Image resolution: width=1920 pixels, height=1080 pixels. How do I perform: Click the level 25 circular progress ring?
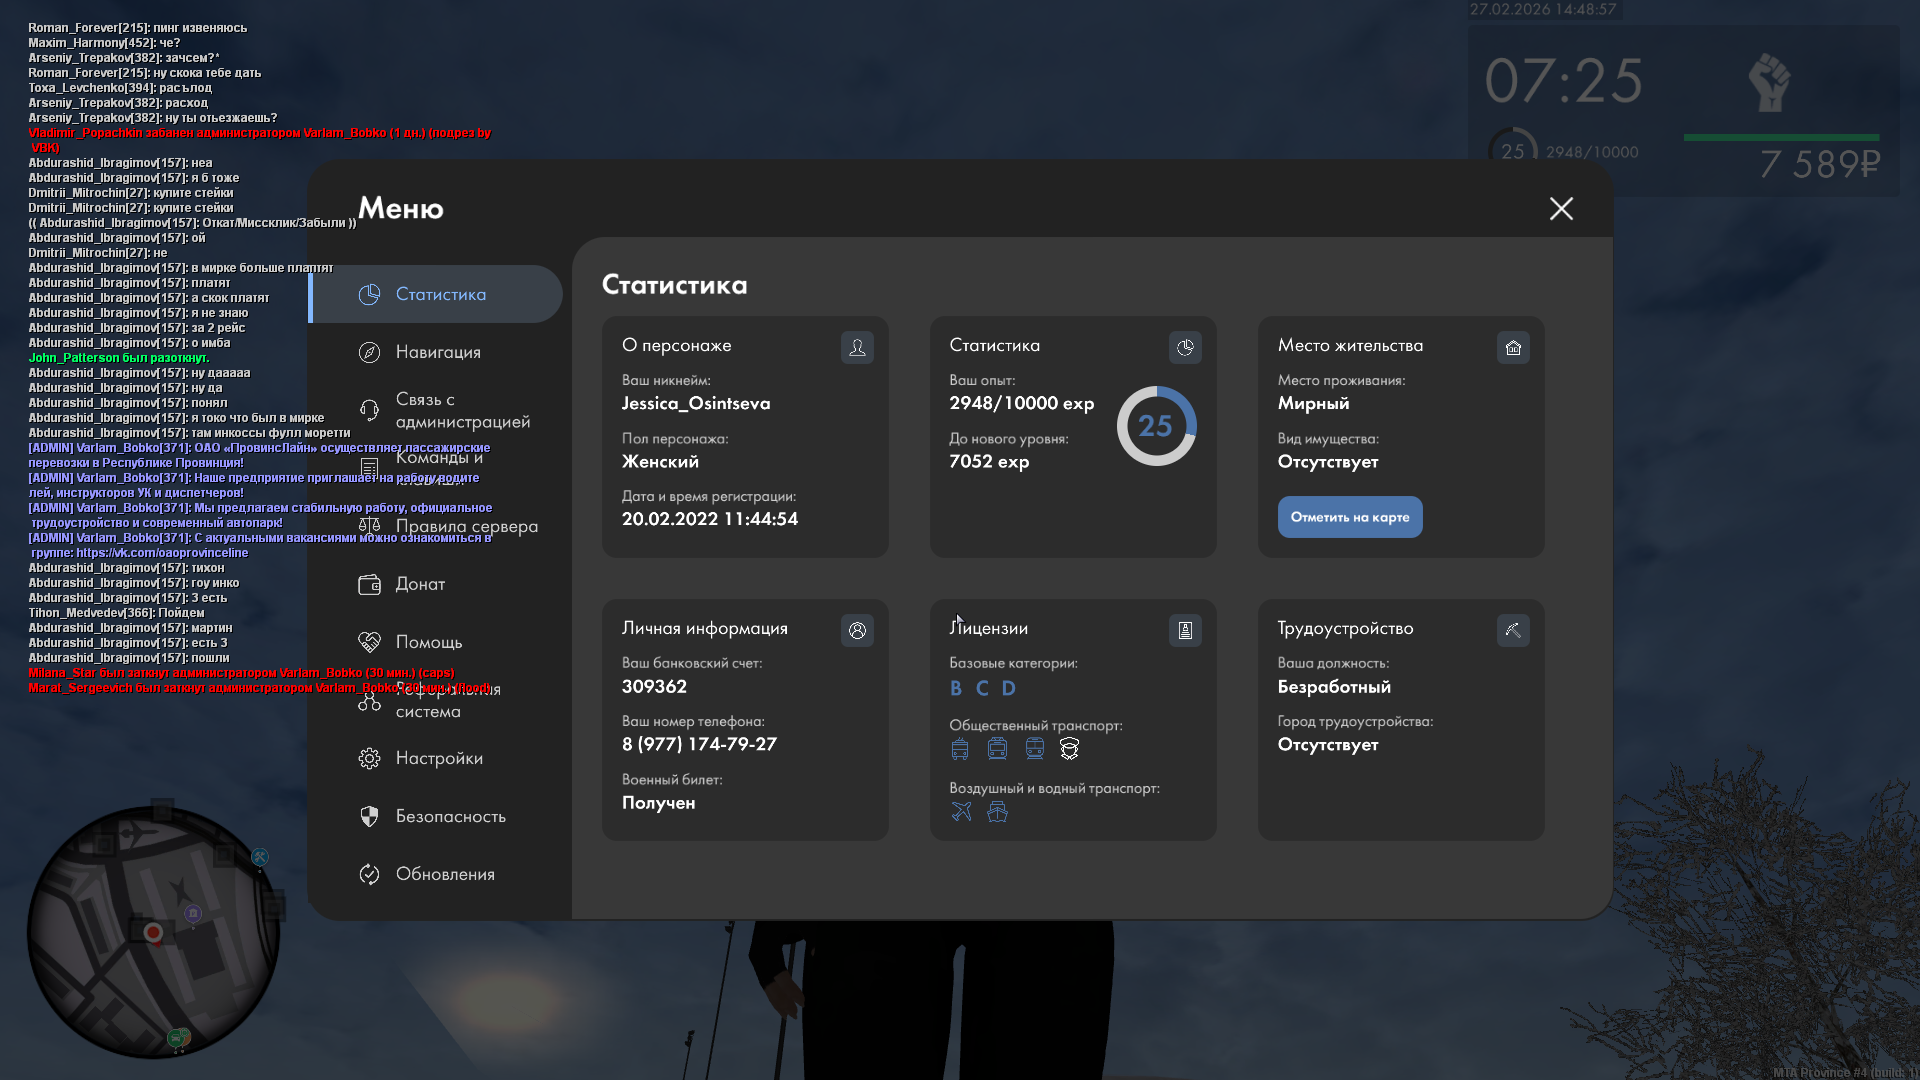(x=1156, y=426)
